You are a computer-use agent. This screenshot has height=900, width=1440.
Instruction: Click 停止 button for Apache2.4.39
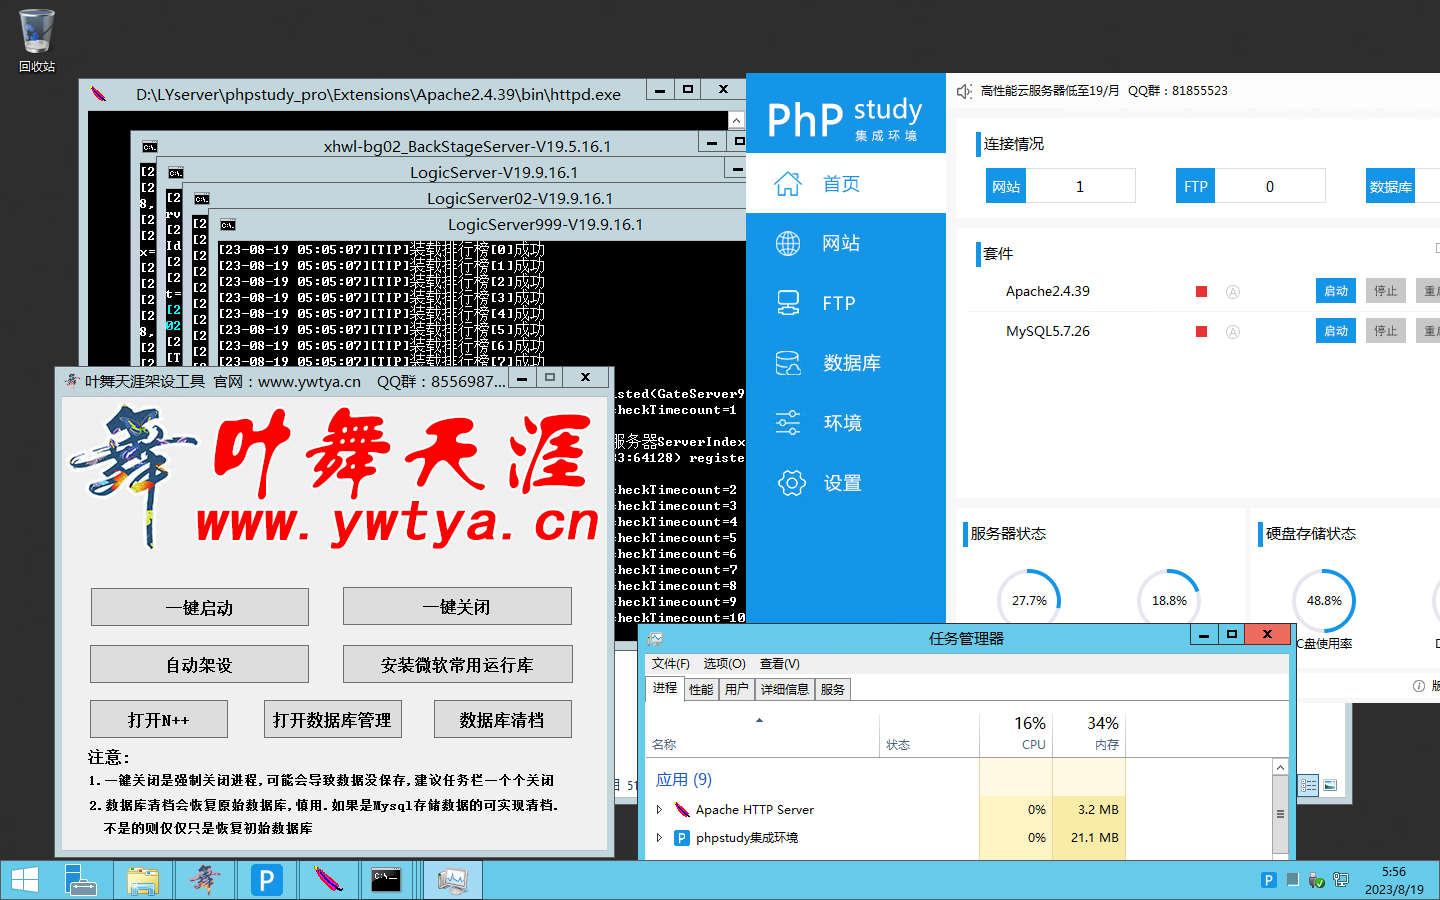coord(1386,291)
